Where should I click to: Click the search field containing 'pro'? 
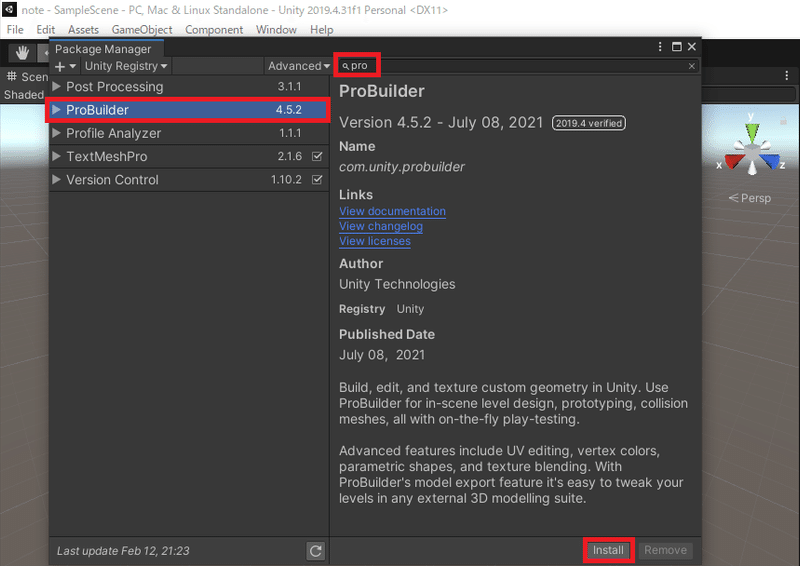click(x=517, y=66)
